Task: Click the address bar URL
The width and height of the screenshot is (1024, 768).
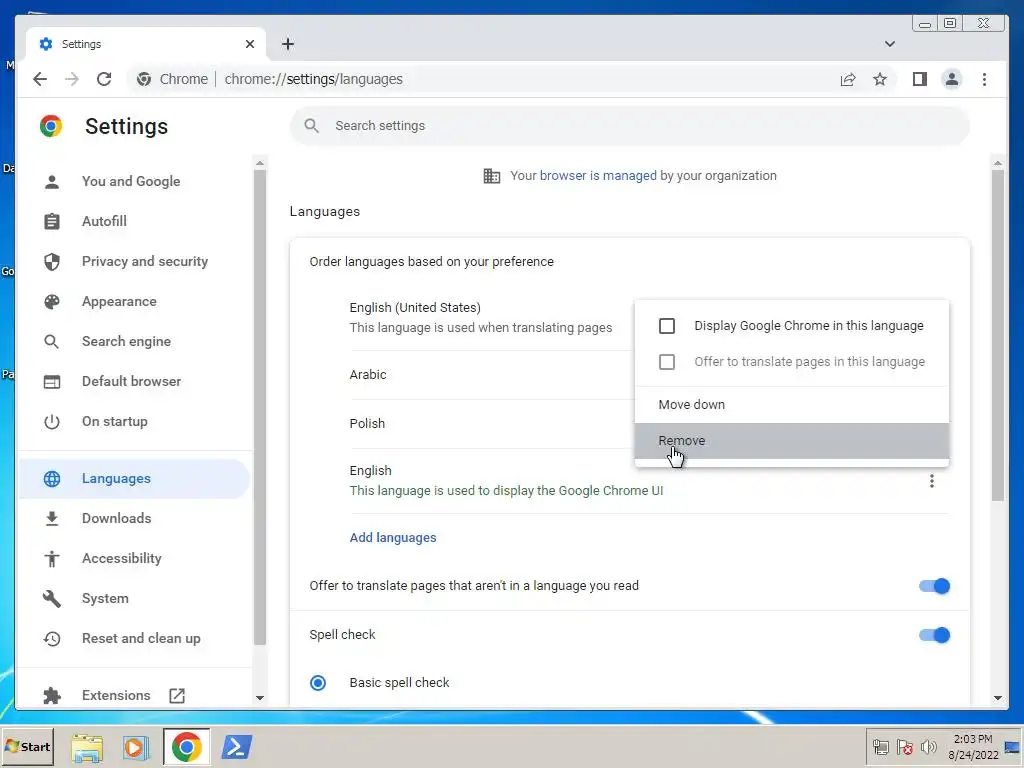Action: pyautogui.click(x=313, y=79)
